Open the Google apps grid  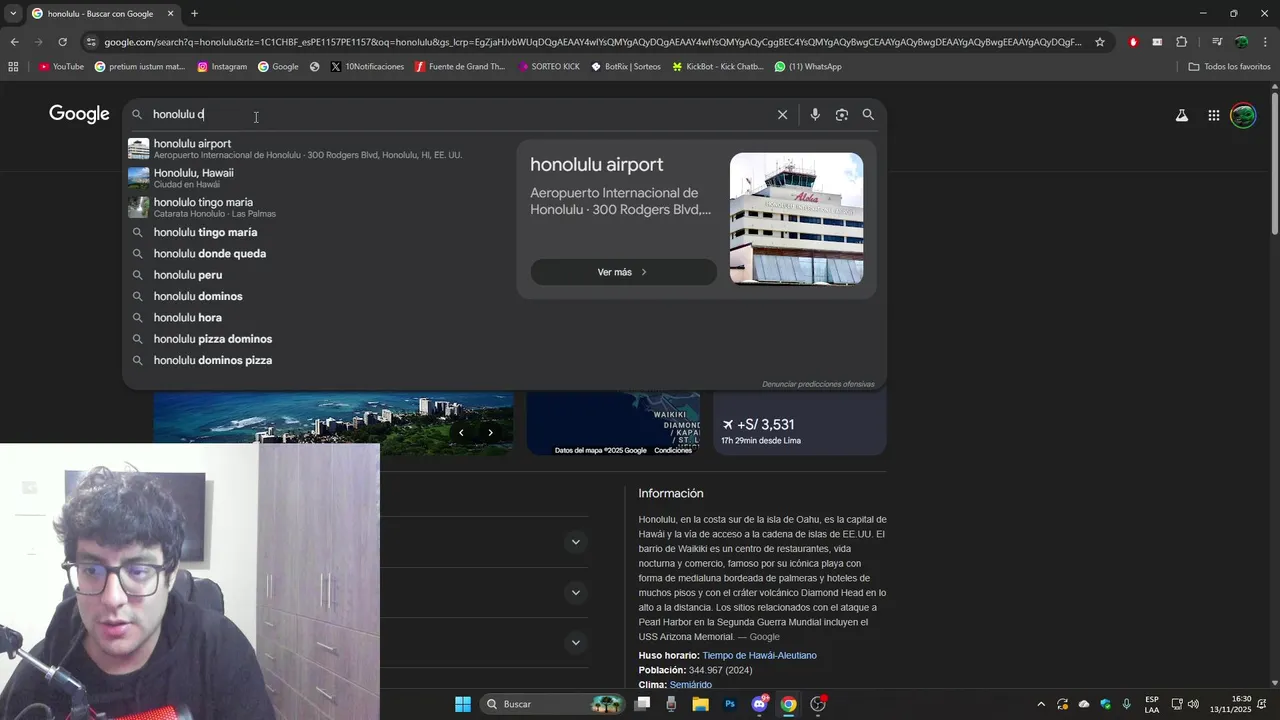pyautogui.click(x=1214, y=116)
